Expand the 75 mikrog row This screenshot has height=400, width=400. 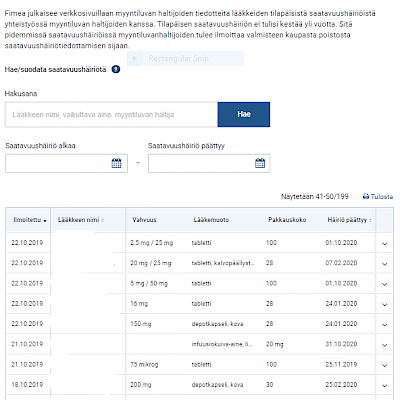pos(385,365)
